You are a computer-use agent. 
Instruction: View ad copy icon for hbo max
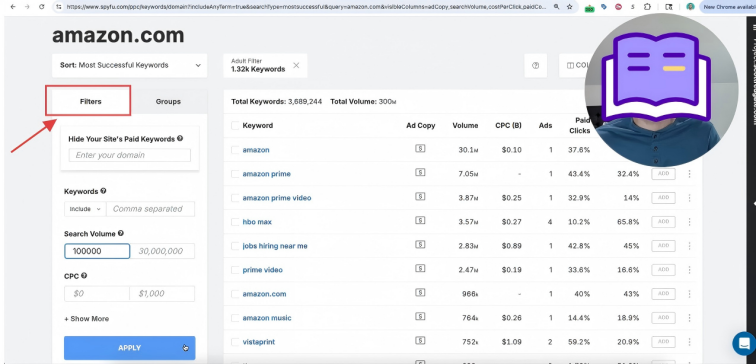pyautogui.click(x=420, y=221)
